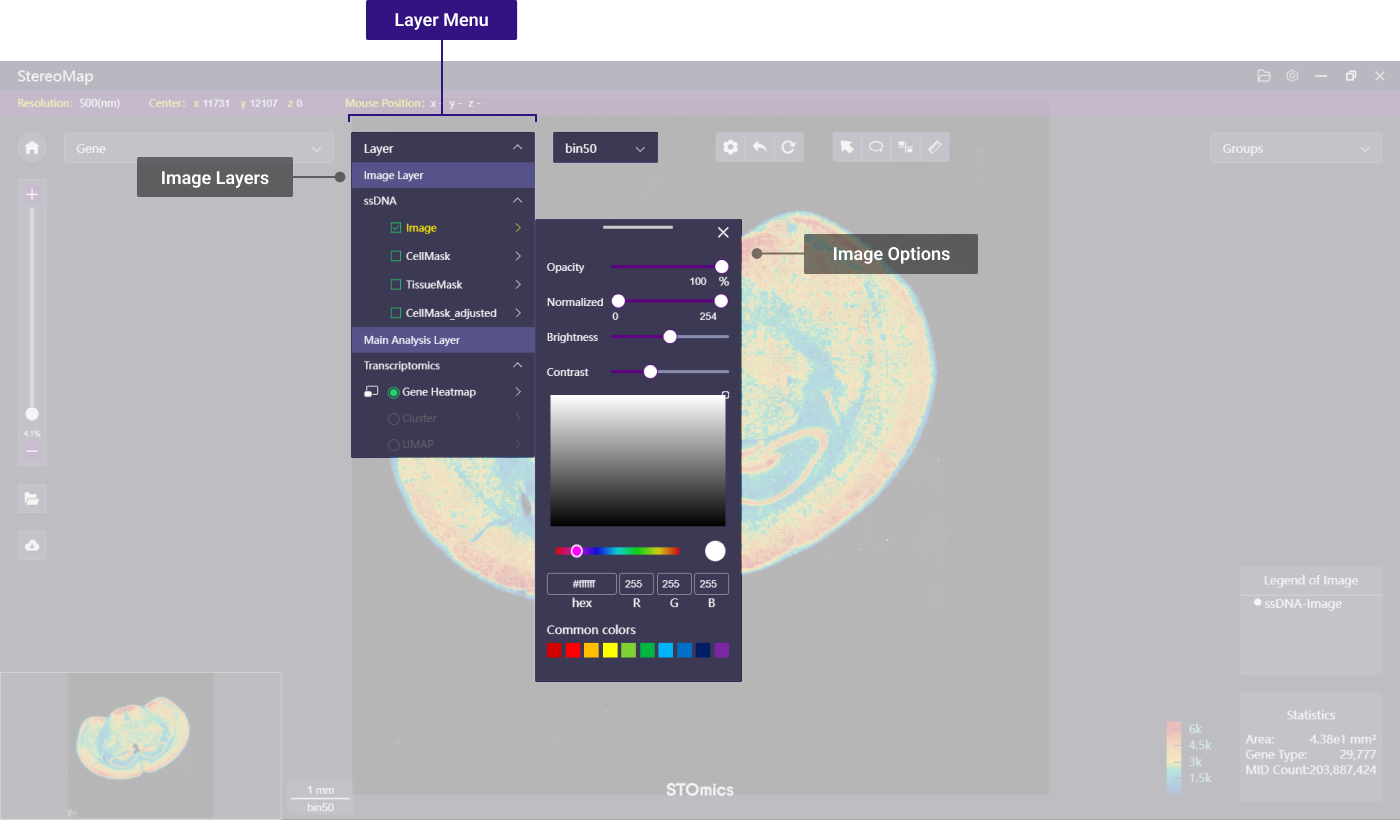The width and height of the screenshot is (1400, 820).
Task: Click the TissueMask layer label
Action: [434, 284]
